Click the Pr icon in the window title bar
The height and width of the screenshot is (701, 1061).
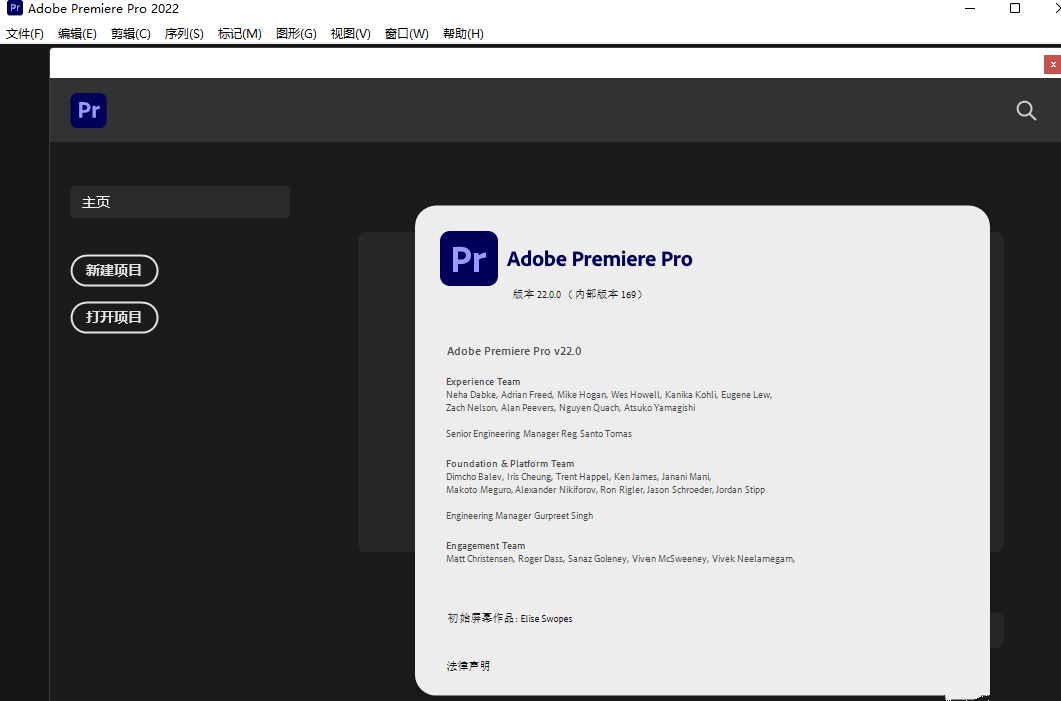pos(13,8)
